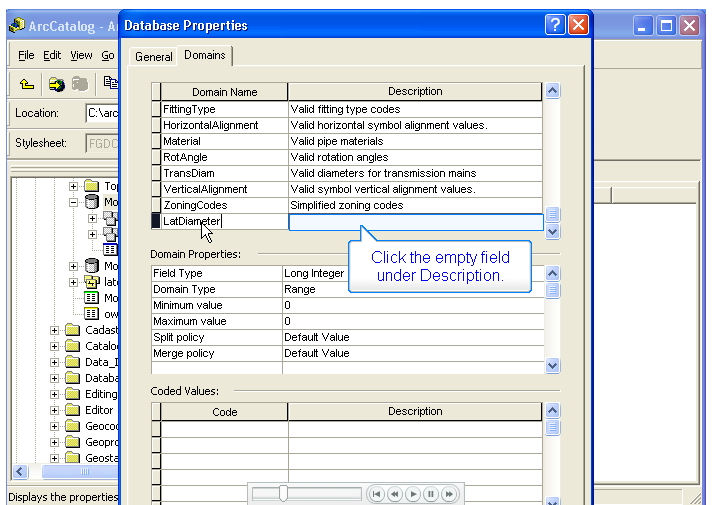715x505 pixels.
Task: Click the Up One Level toolbar icon
Action: point(27,84)
